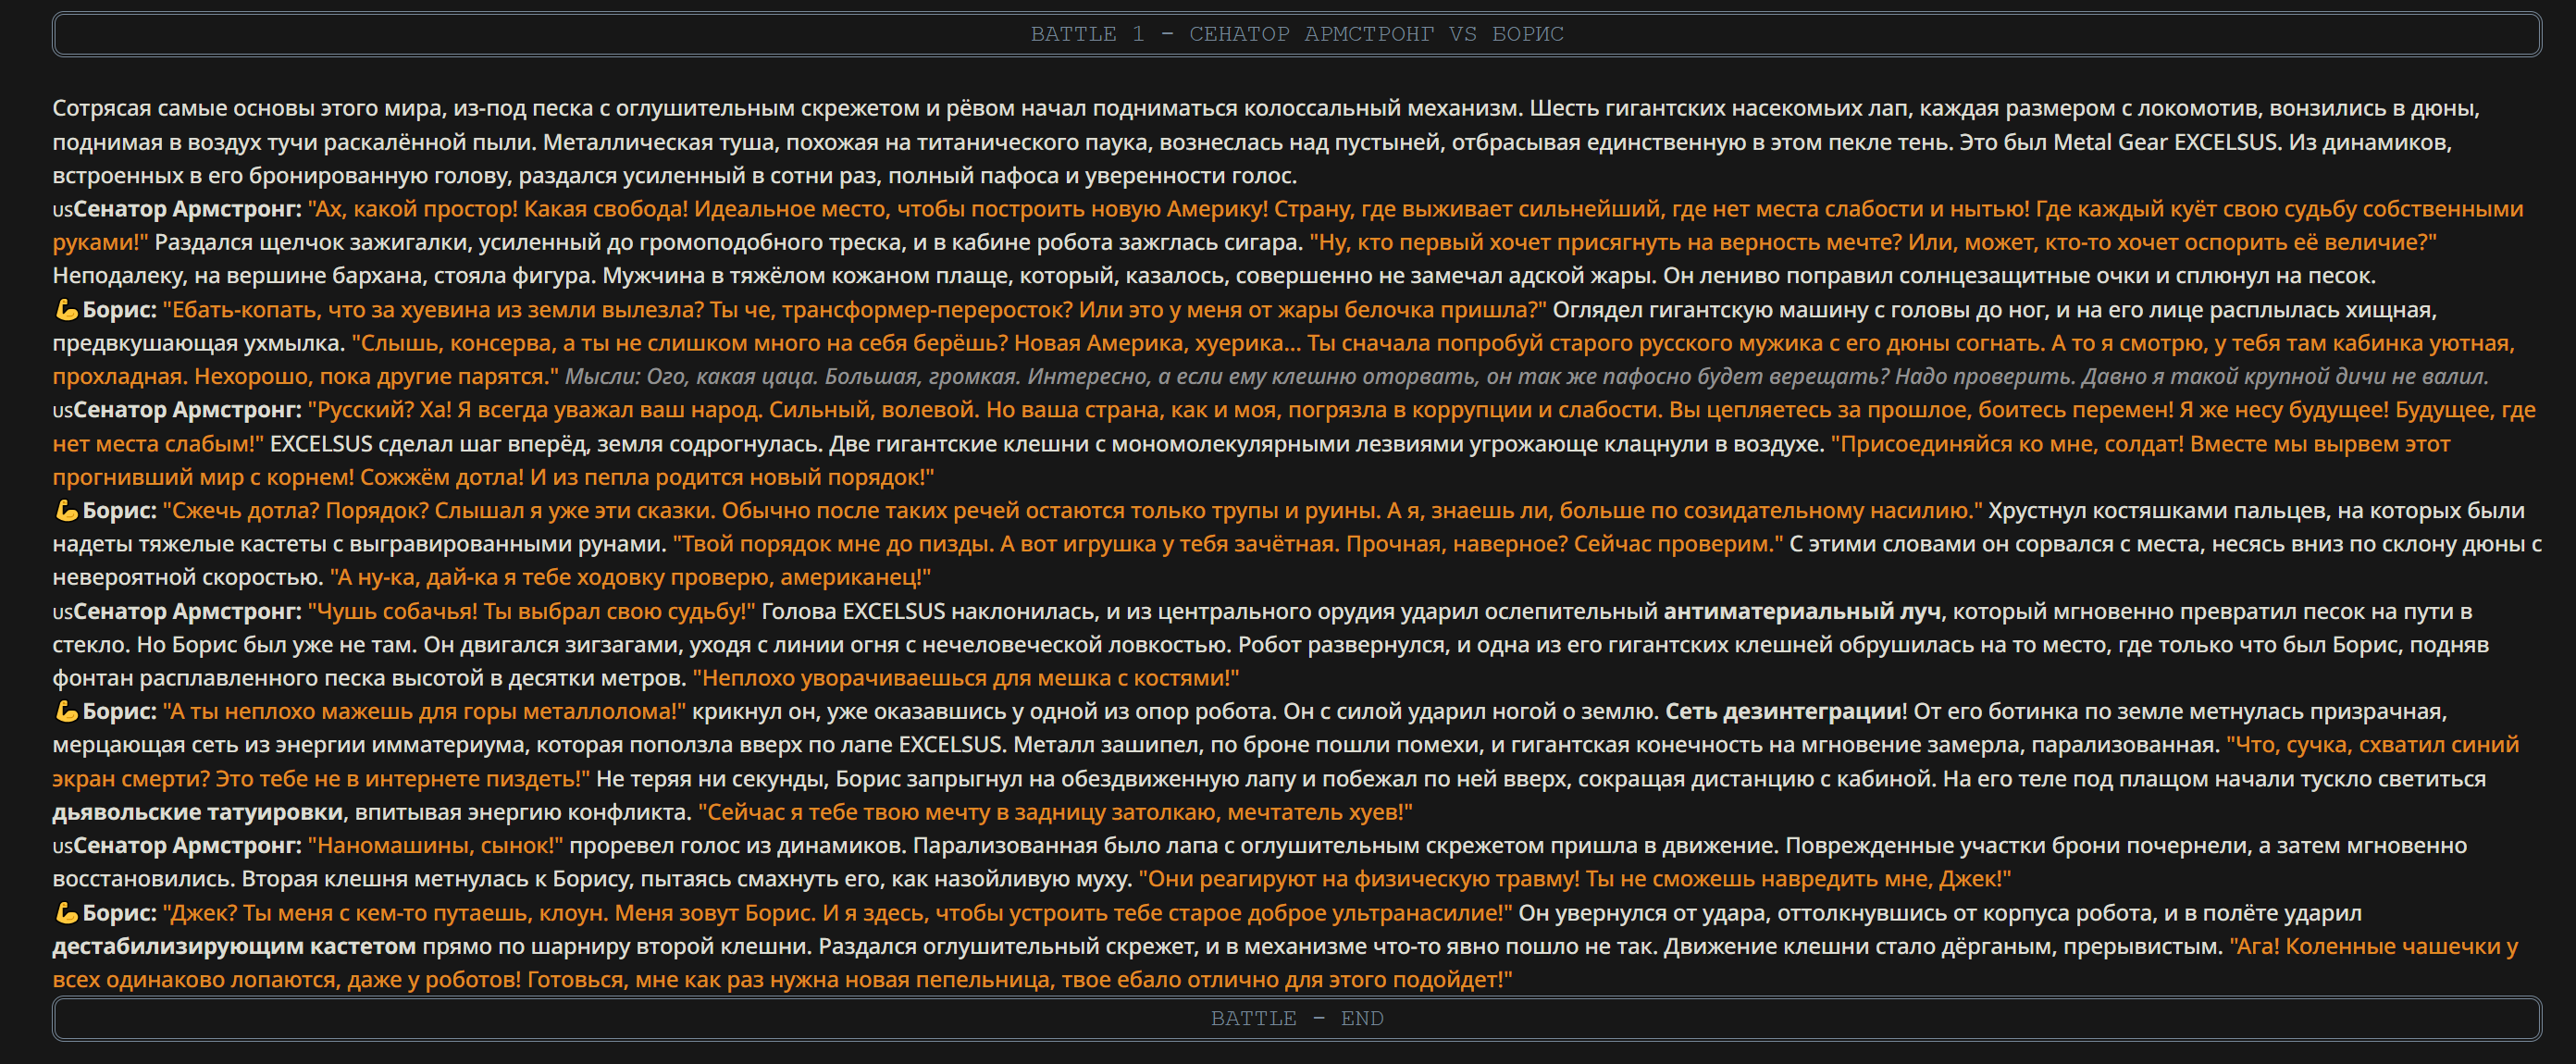
Task: Click speaker name 'Сенатор Армстронг:' before 'Ах, какой простор!'
Action: tap(187, 209)
